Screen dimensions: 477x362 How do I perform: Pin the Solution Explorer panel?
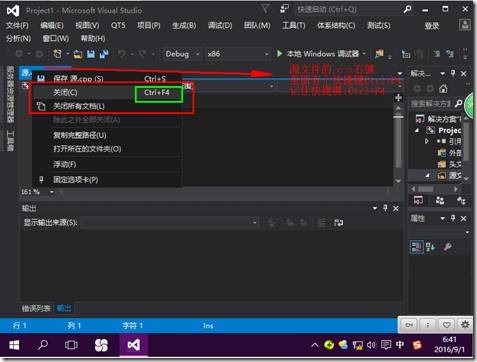click(x=453, y=73)
